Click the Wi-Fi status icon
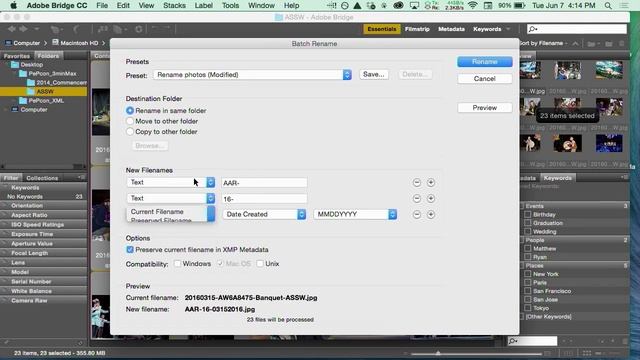The width and height of the screenshot is (640, 360). pos(473,5)
